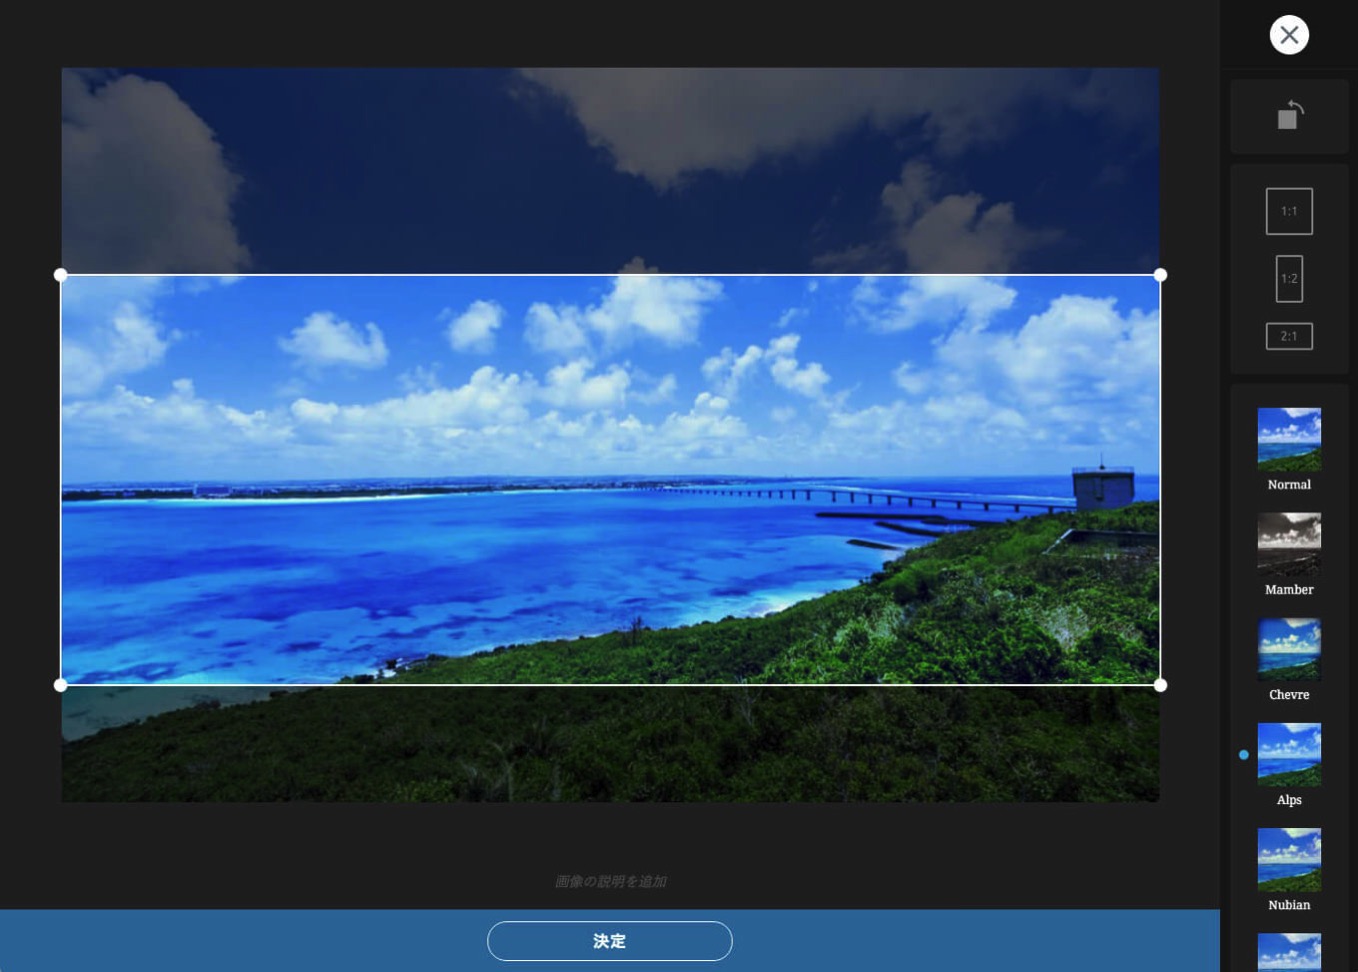This screenshot has width=1358, height=972.
Task: Rotate the image with the rotate icon
Action: pyautogui.click(x=1290, y=115)
